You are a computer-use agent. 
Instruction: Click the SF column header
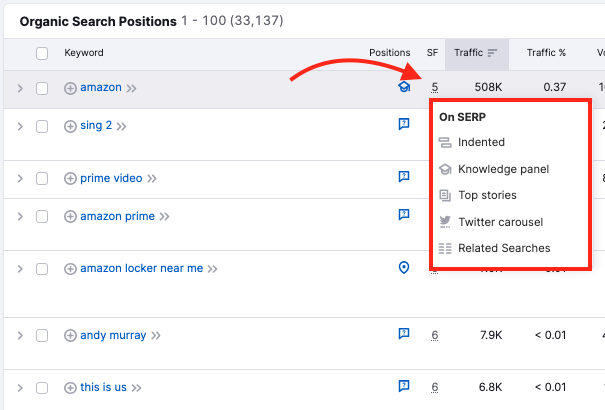tap(432, 53)
